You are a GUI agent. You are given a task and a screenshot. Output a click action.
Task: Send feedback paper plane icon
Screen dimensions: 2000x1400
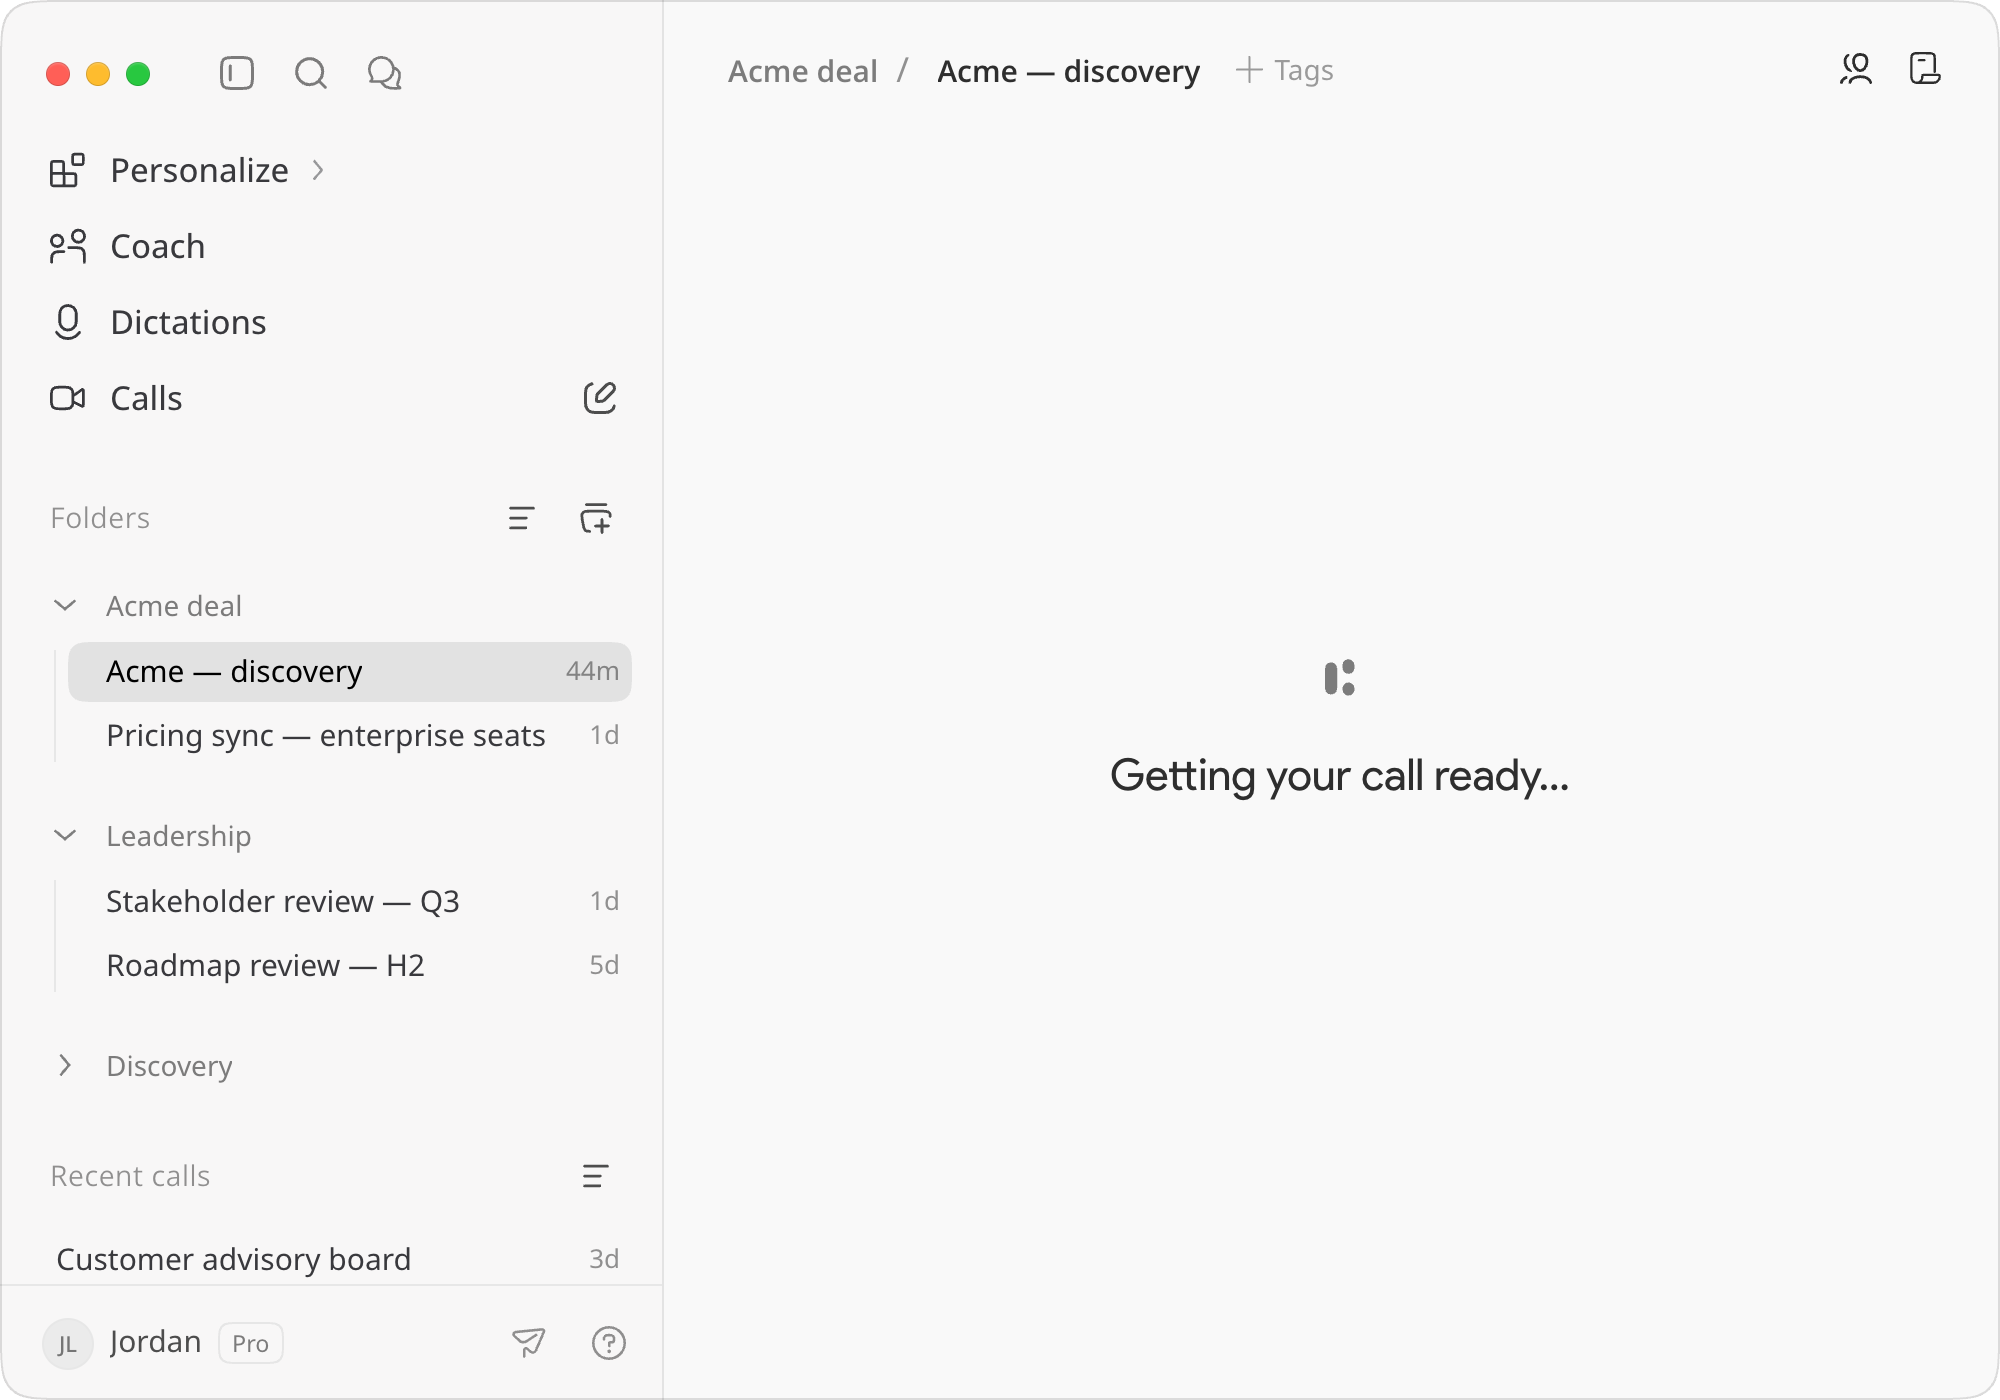click(528, 1342)
